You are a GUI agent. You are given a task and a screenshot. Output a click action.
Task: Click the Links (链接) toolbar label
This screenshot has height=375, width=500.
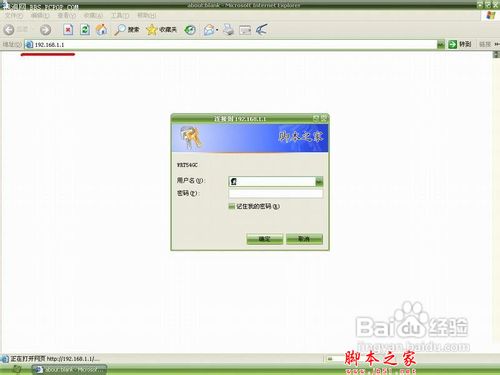pyautogui.click(x=485, y=44)
